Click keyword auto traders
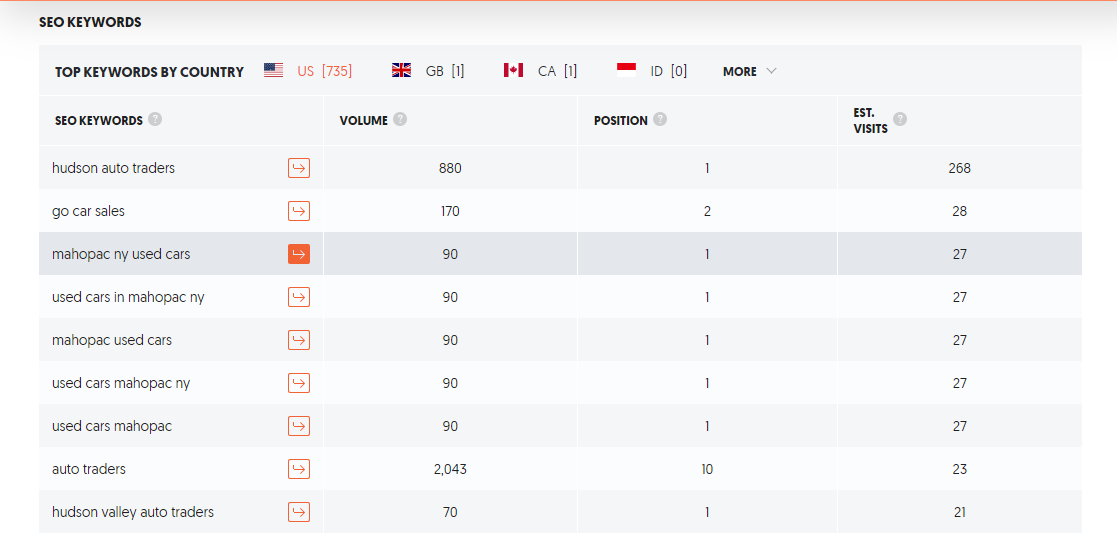Viewport: 1117px width, 545px height. point(88,469)
